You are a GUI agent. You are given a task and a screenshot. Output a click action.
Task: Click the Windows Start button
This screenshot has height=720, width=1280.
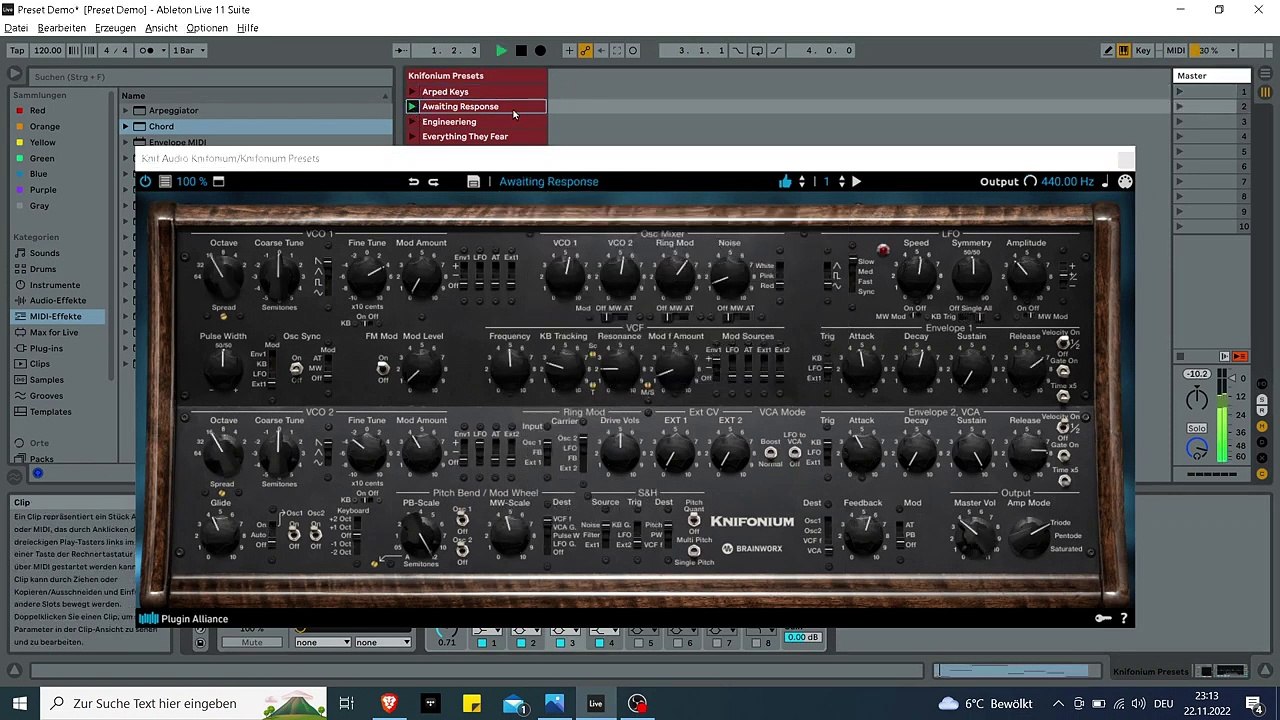(x=19, y=704)
